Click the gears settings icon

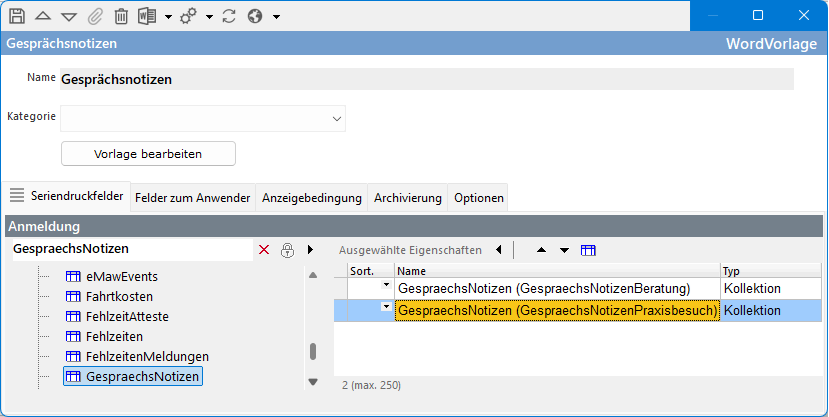pyautogui.click(x=188, y=16)
